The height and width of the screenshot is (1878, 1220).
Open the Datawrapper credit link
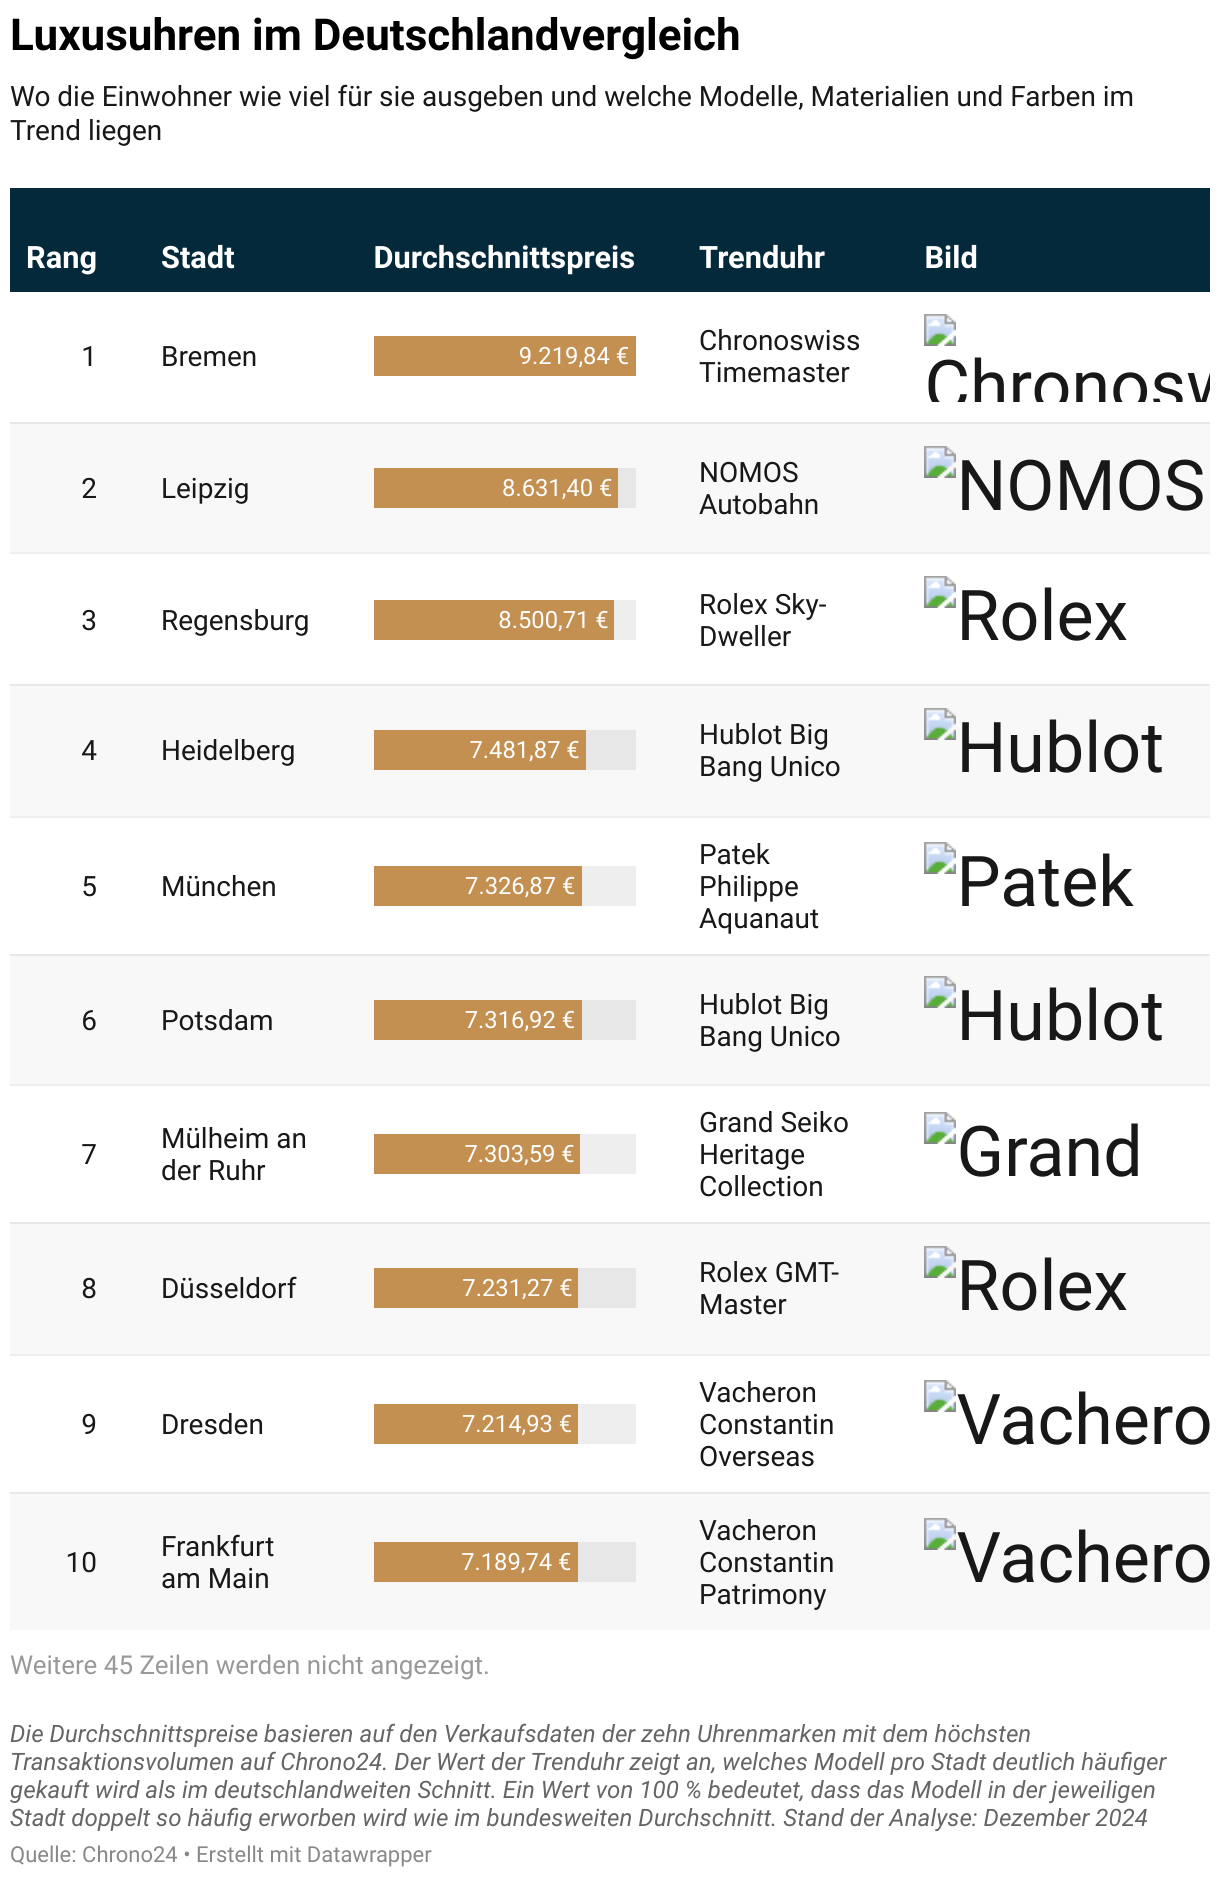314,1854
